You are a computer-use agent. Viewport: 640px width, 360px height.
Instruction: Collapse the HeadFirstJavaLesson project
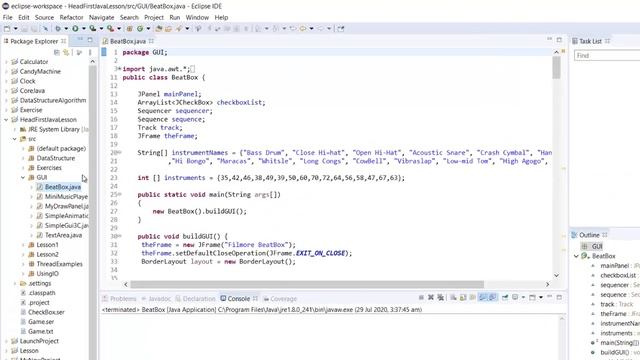click(x=6, y=120)
